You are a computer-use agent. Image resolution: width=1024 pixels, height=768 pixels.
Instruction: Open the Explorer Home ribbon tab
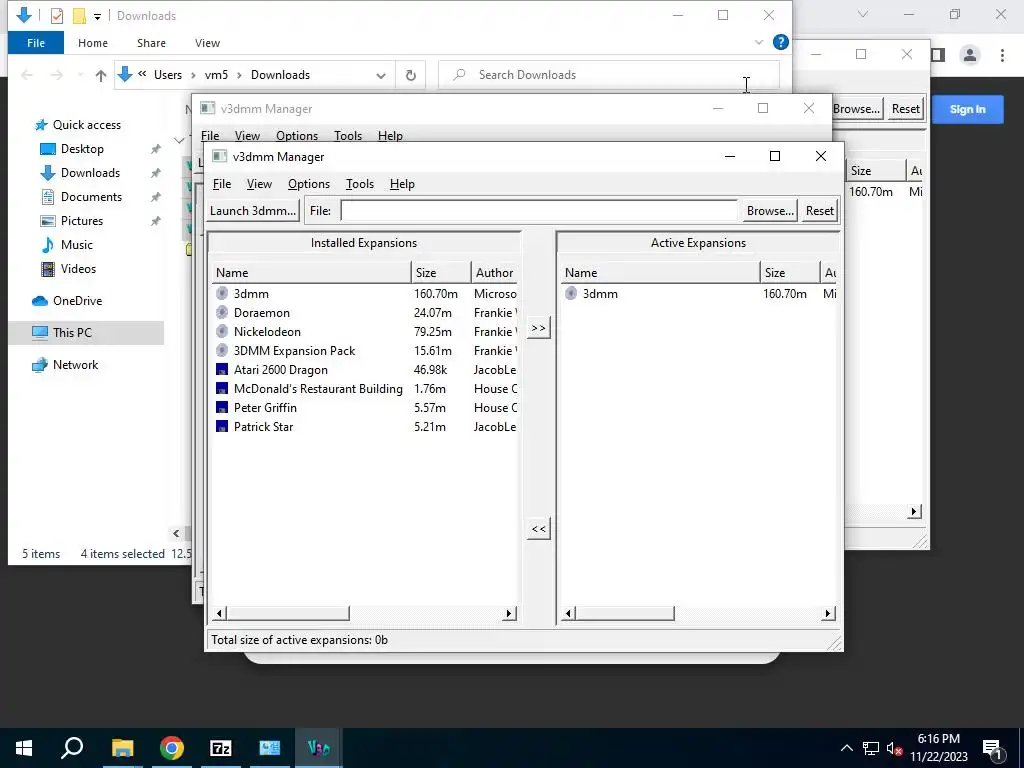point(93,43)
